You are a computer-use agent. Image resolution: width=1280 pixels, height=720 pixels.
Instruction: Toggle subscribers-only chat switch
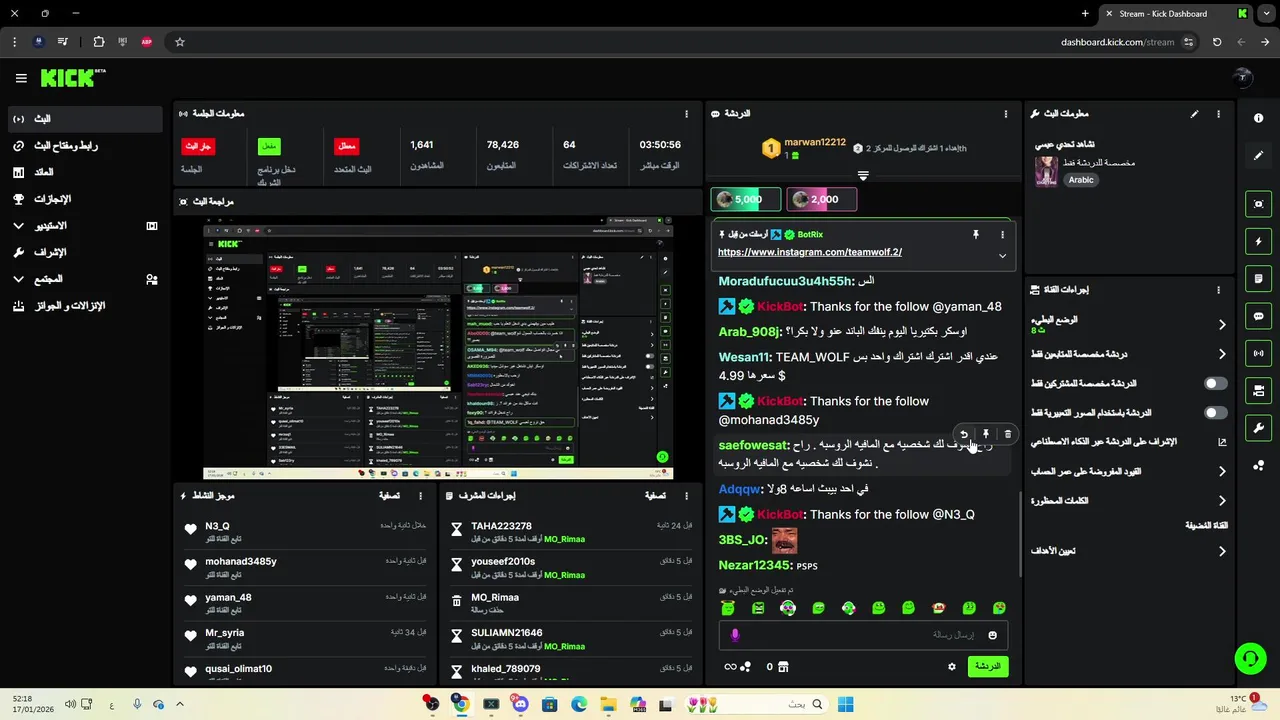[x=1216, y=383]
